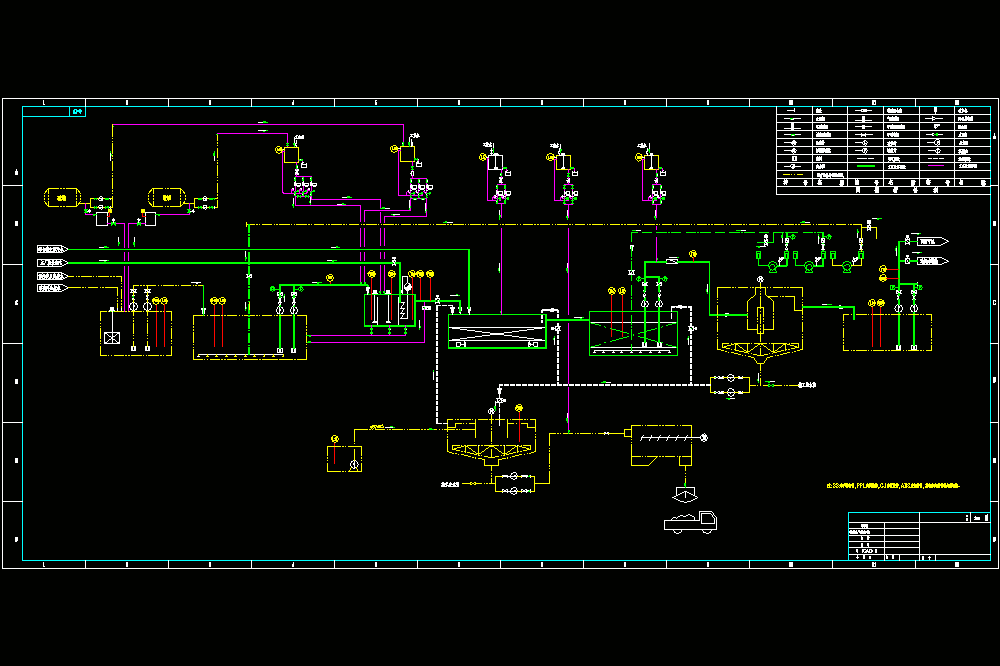This screenshot has width=1000, height=666.
Task: Select the green reactor box with baffles
Action: click(390, 310)
